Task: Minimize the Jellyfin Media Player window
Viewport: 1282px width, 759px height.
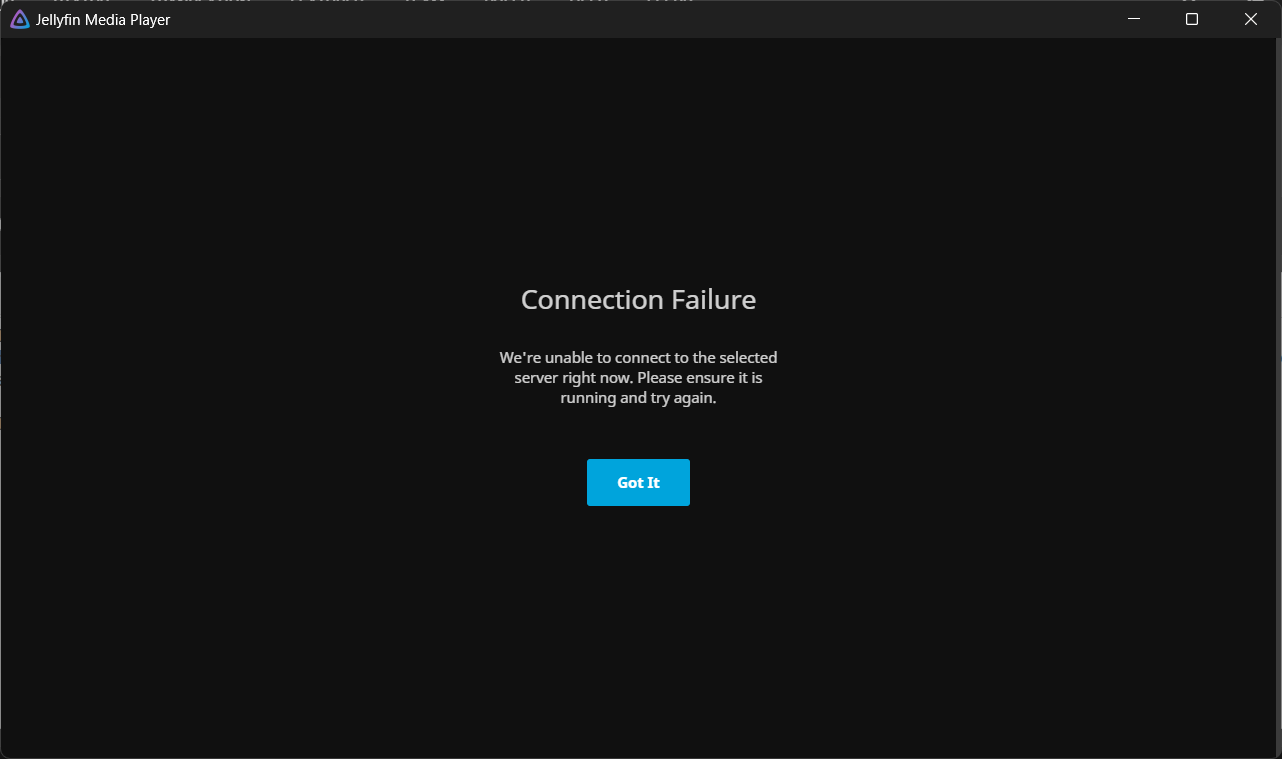Action: coord(1133,19)
